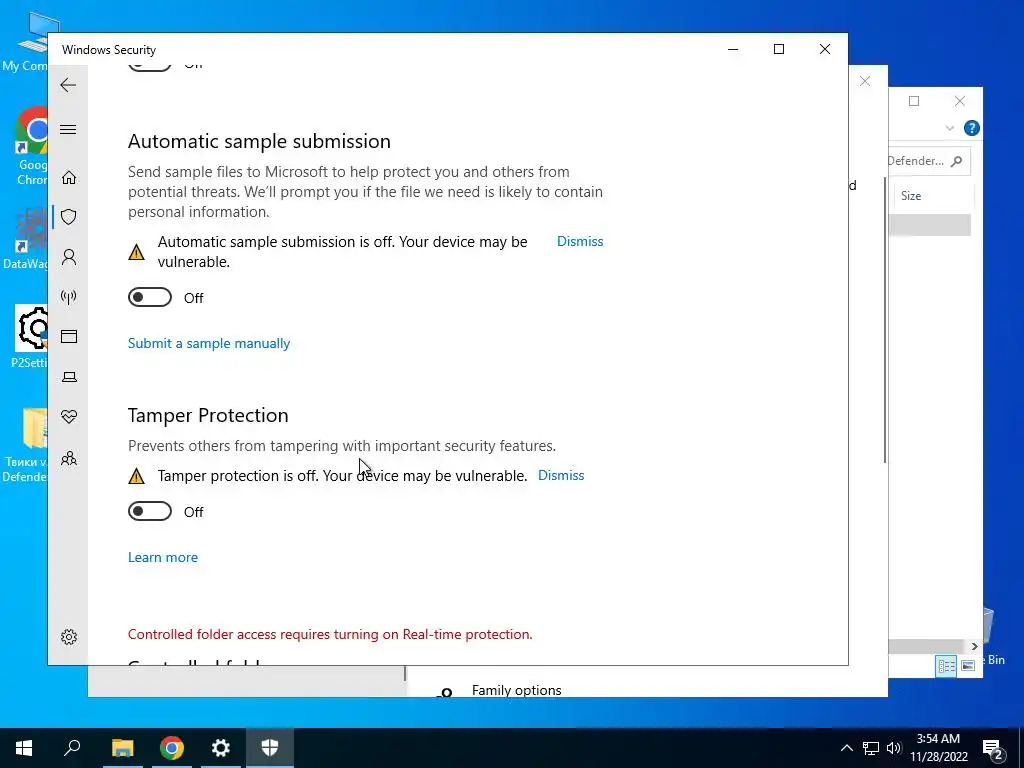
Task: Select Windows Security shield taskbar button
Action: point(270,748)
